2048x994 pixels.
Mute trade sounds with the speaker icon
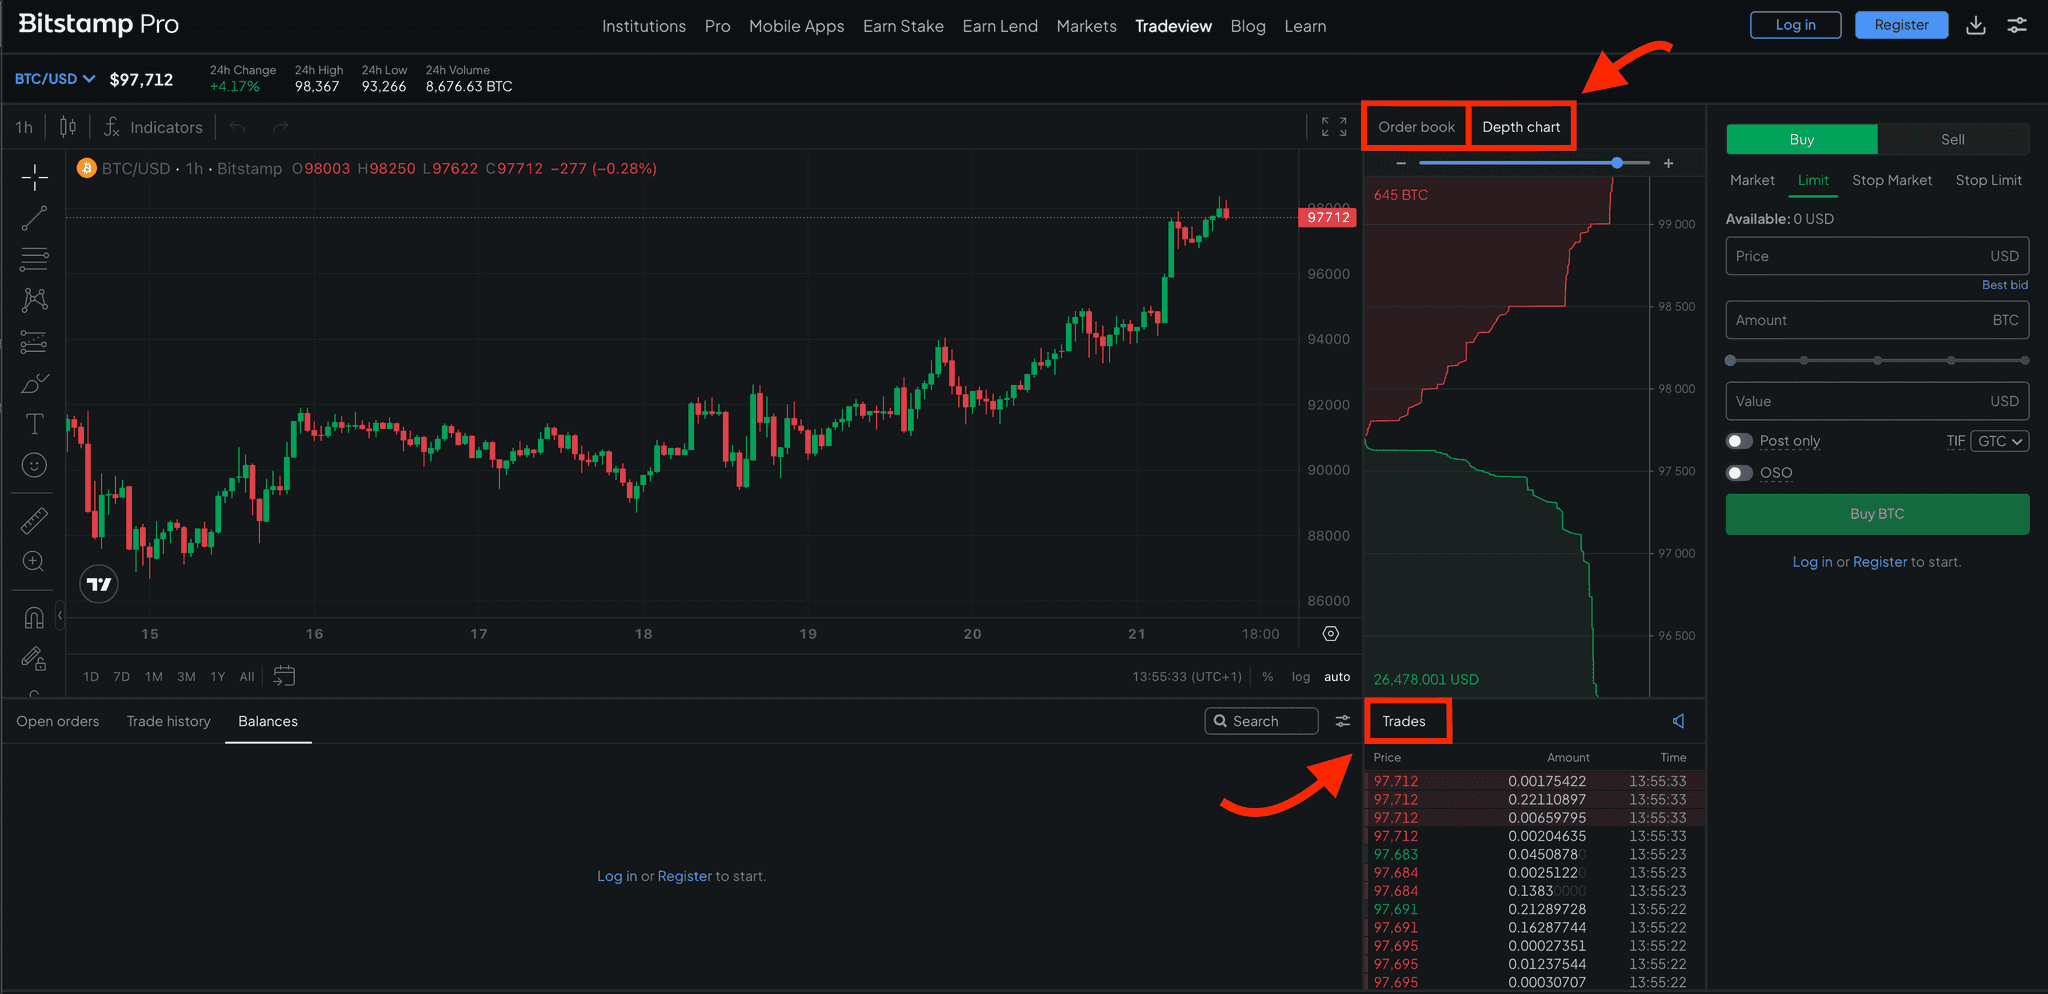[1678, 720]
